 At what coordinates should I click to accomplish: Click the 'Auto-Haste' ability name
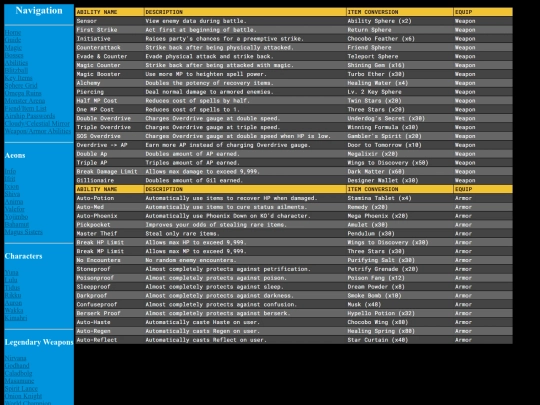[x=93, y=322]
